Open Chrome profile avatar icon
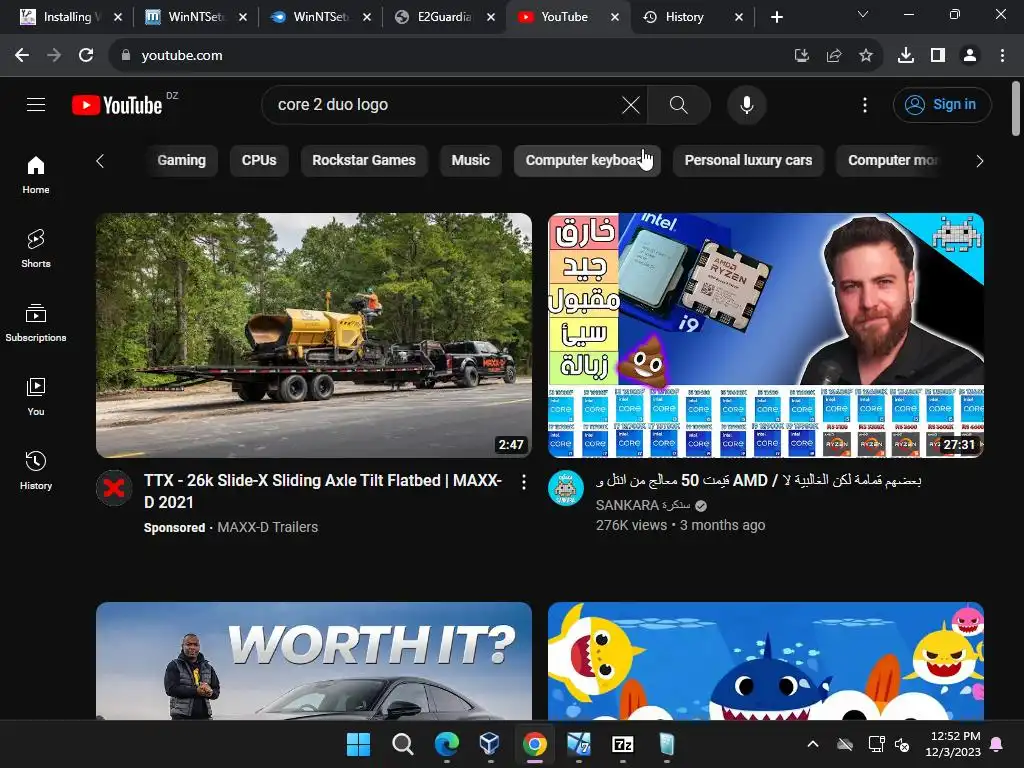This screenshot has height=768, width=1024. tap(970, 56)
